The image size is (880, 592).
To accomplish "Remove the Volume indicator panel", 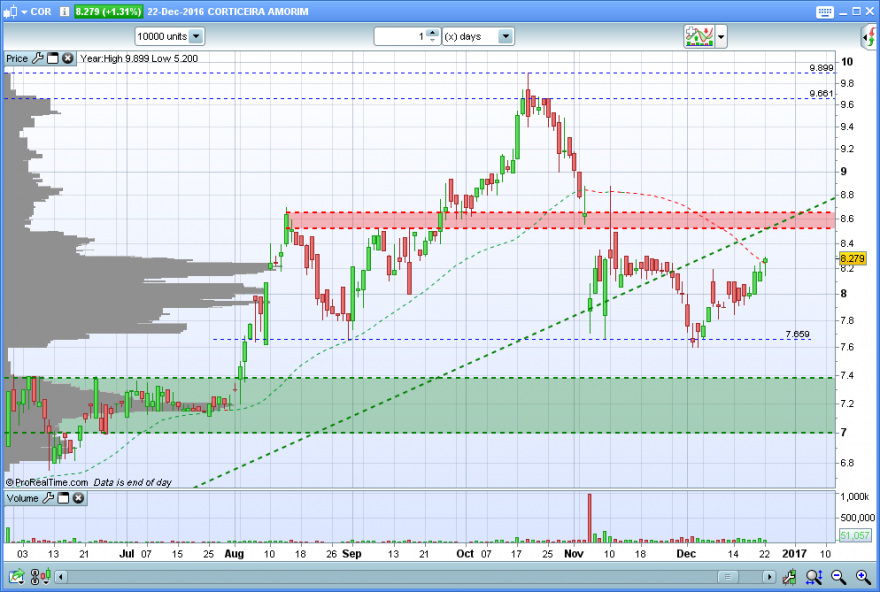I will 78,498.
